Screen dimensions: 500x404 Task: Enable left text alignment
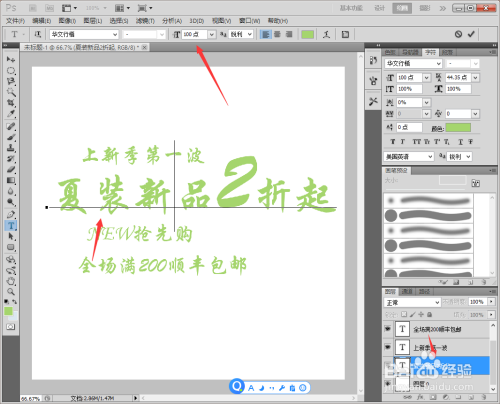[265, 34]
